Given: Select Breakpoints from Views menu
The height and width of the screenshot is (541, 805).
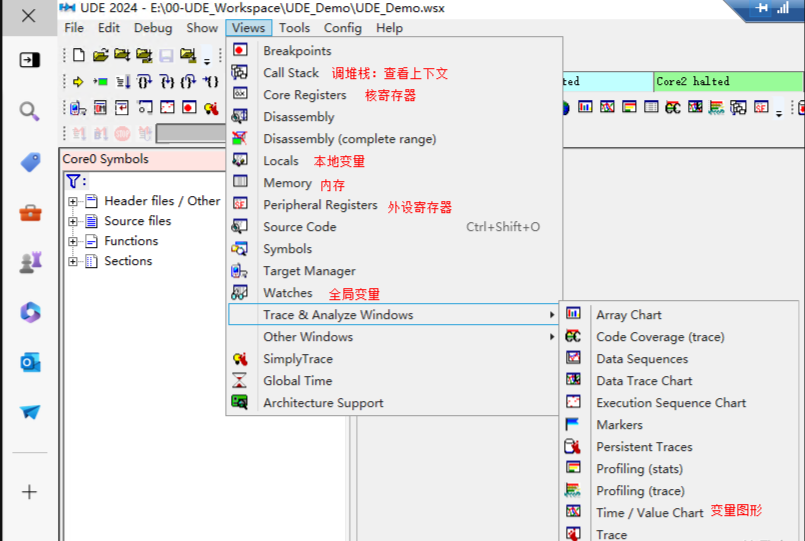Looking at the screenshot, I should click(x=394, y=51).
